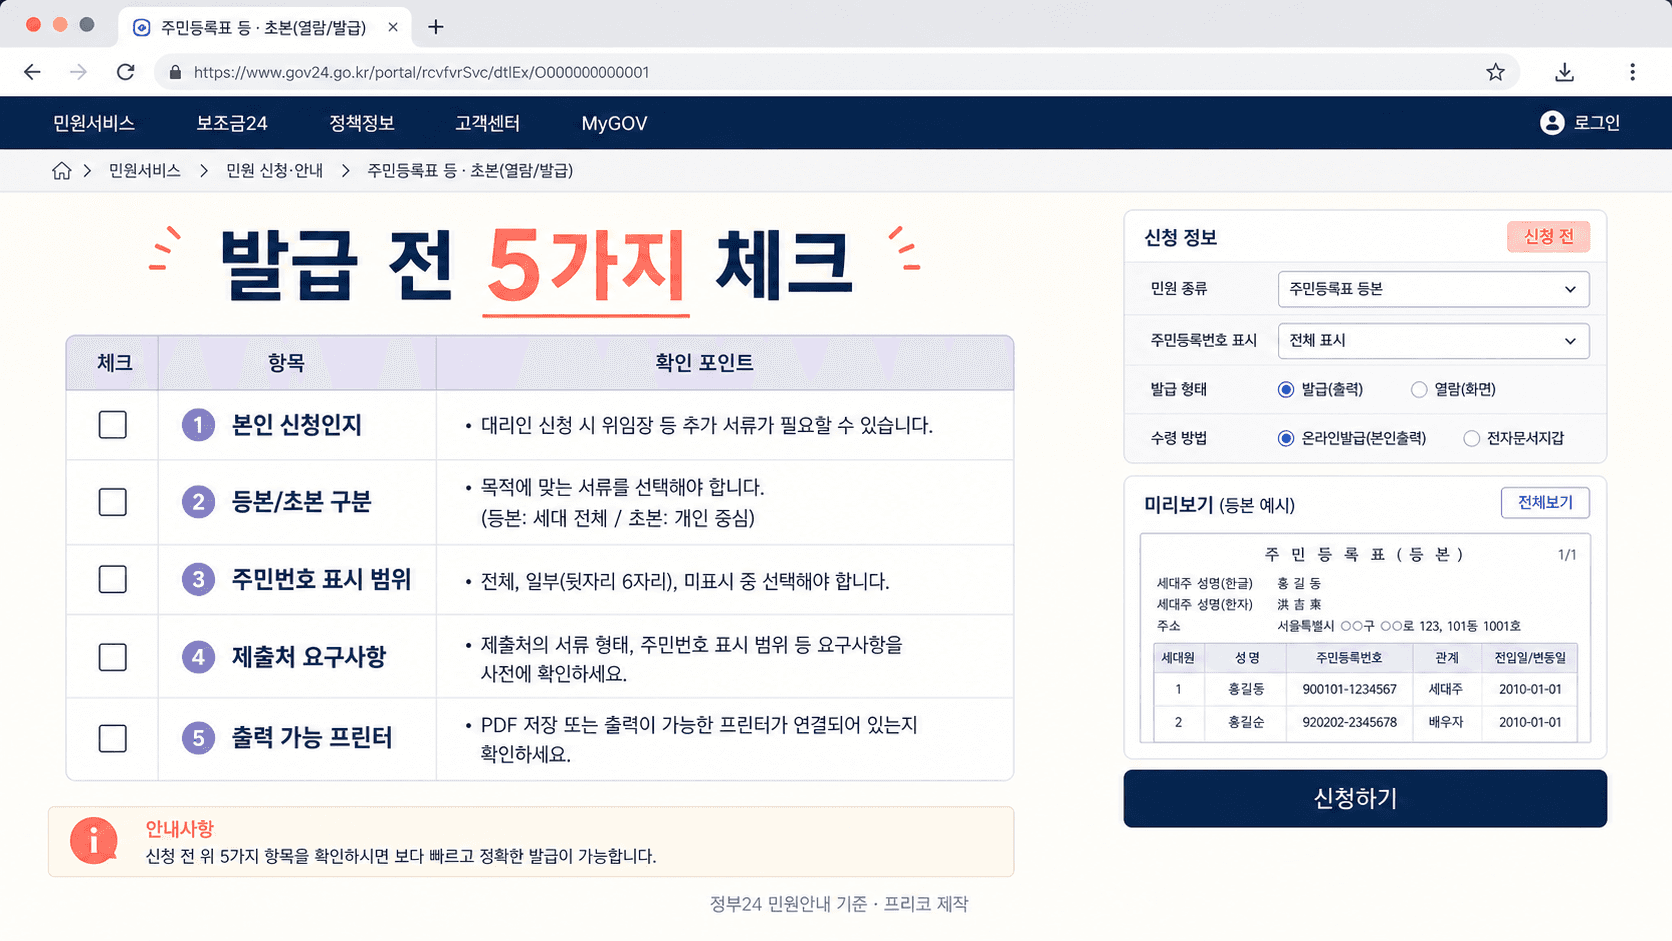Click the 배우자 relation cell

[x=1445, y=722]
